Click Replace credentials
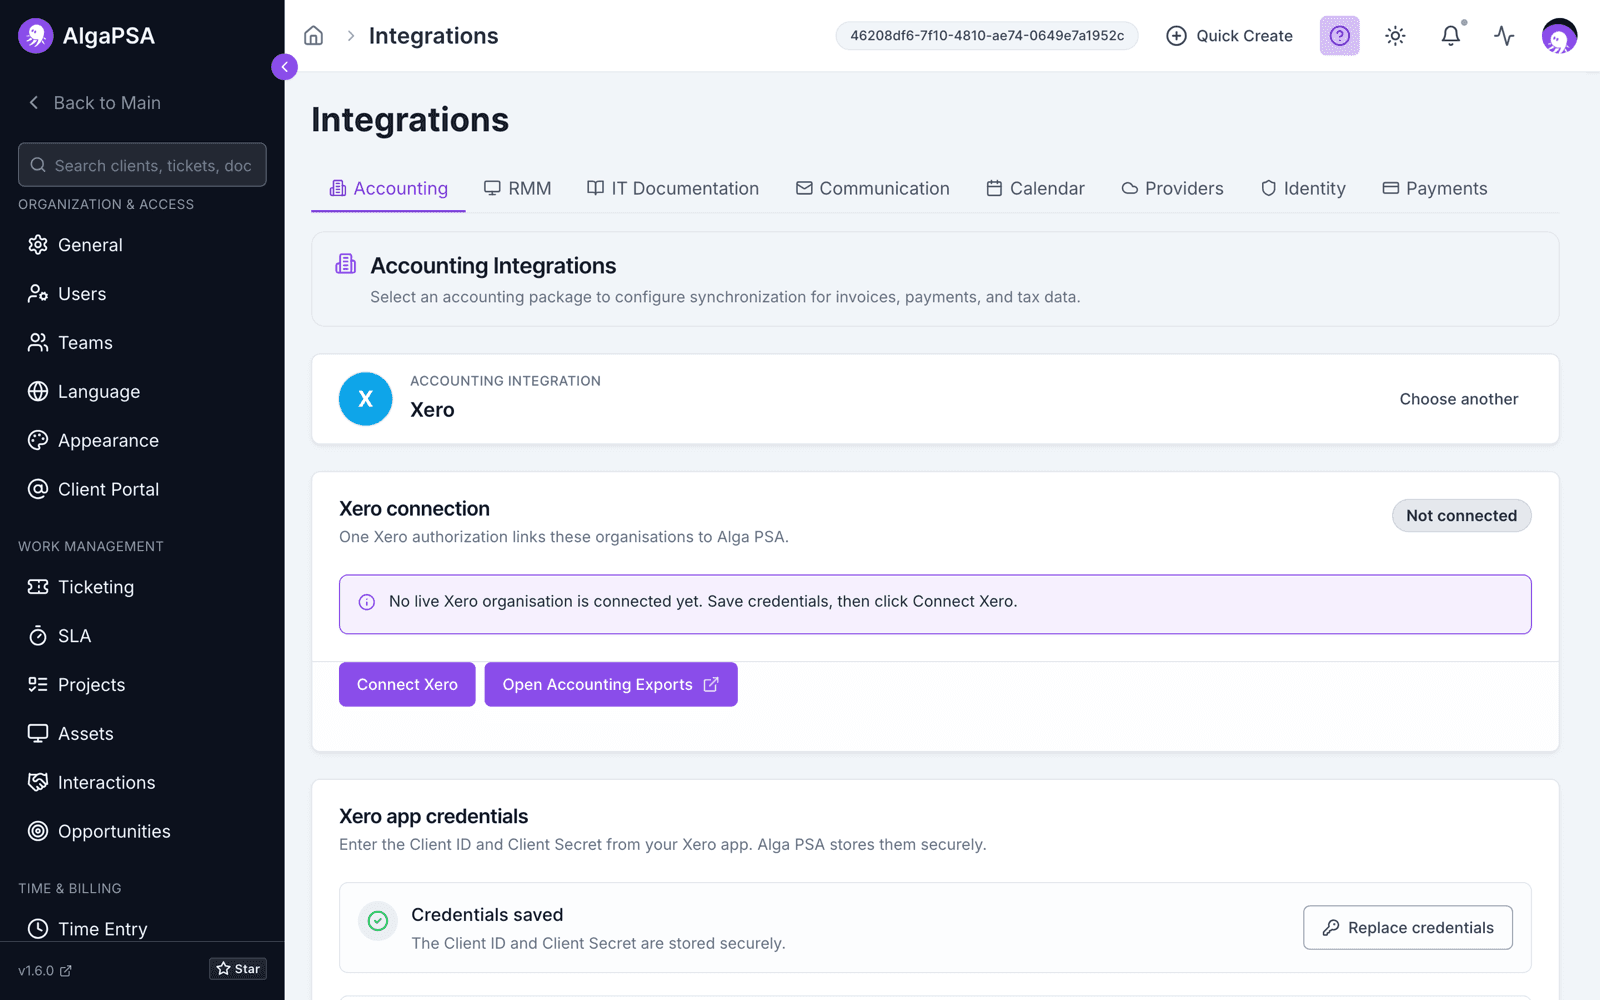Image resolution: width=1600 pixels, height=1000 pixels. tap(1408, 928)
